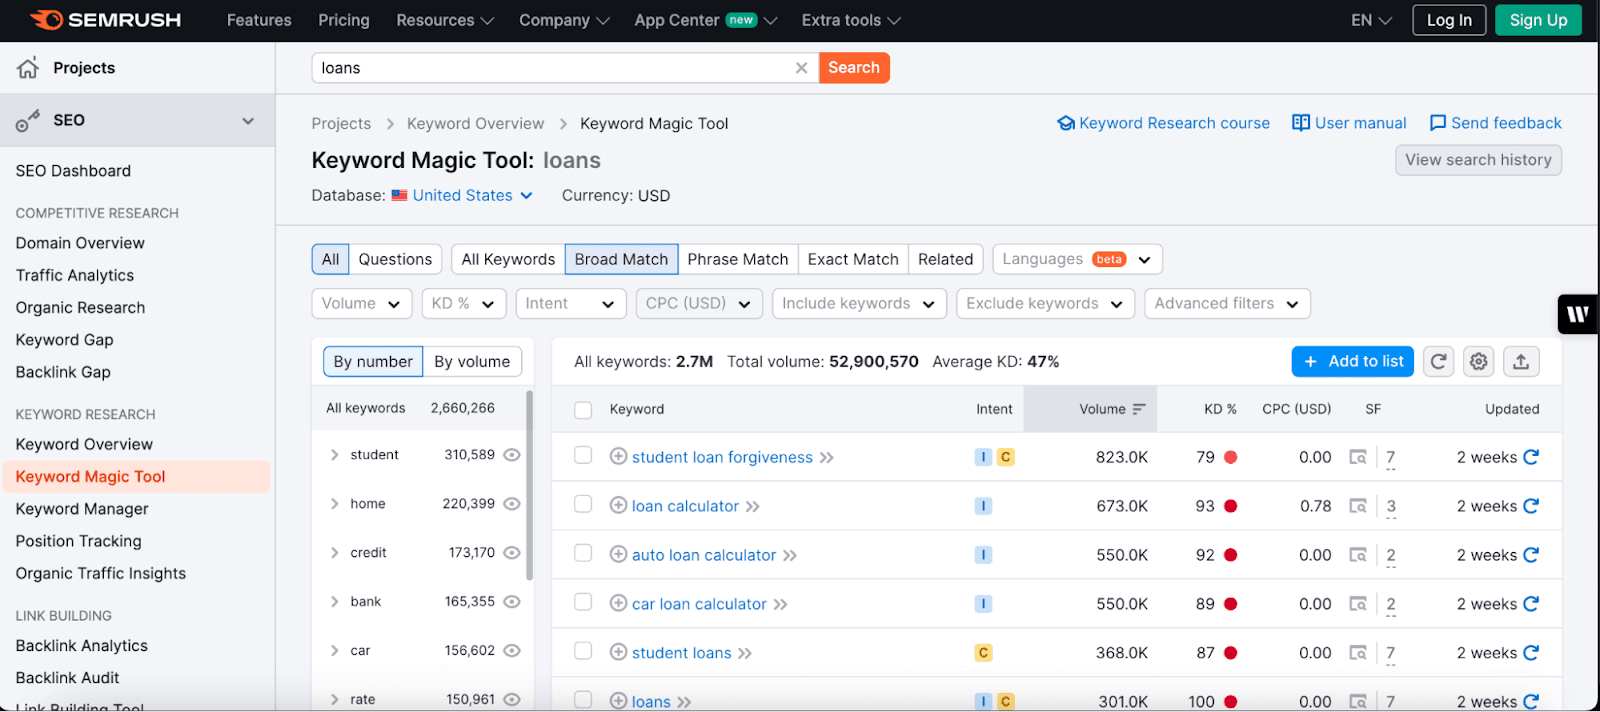Add student loan forgiveness via plus icon
This screenshot has width=1600, height=712.
click(618, 457)
